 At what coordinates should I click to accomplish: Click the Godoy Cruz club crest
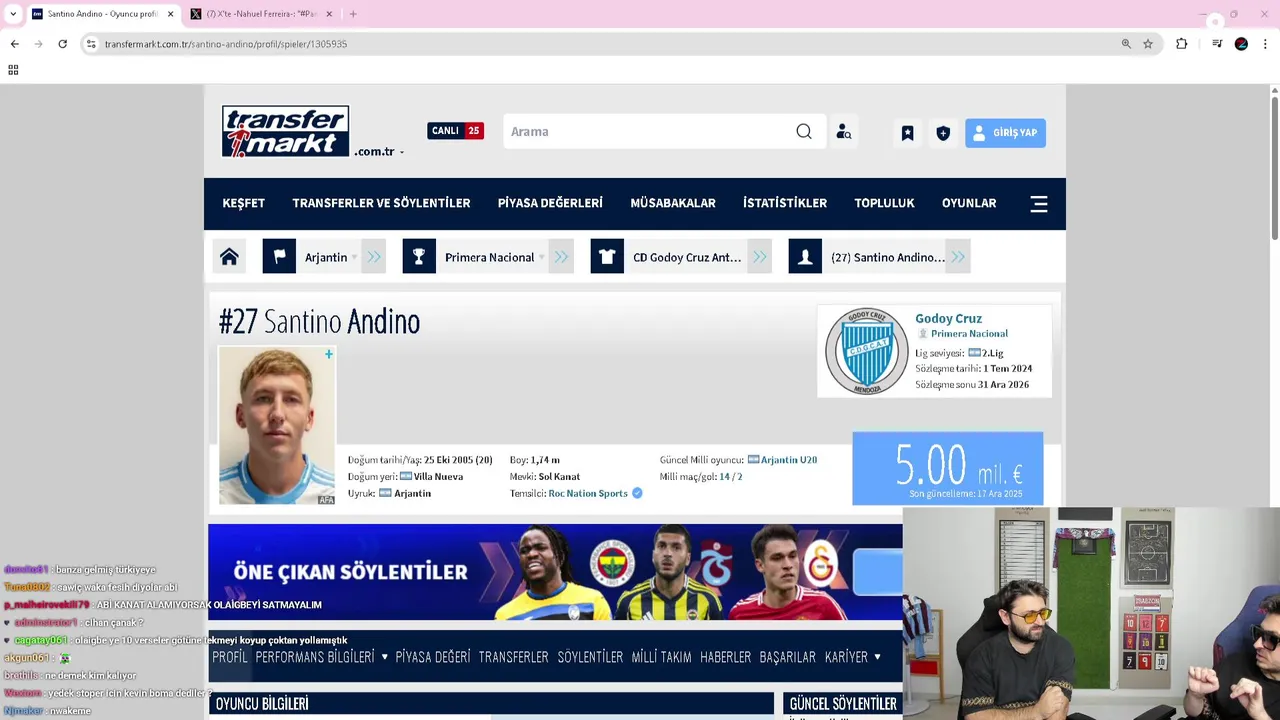pyautogui.click(x=866, y=351)
